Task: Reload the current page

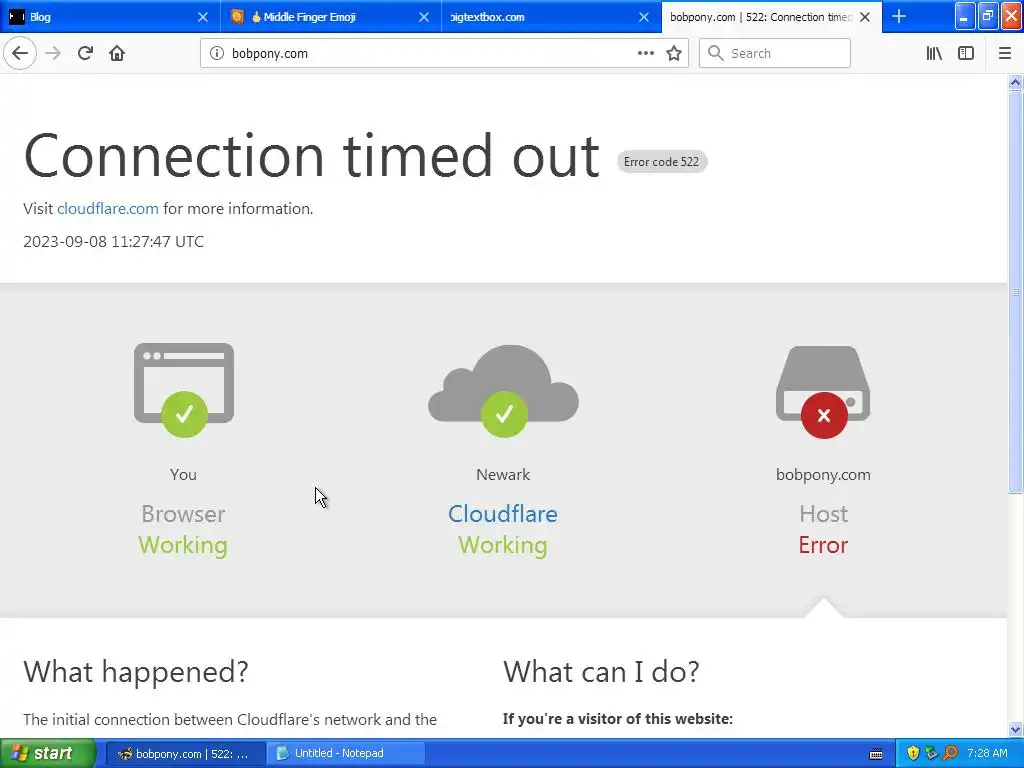Action: (85, 53)
